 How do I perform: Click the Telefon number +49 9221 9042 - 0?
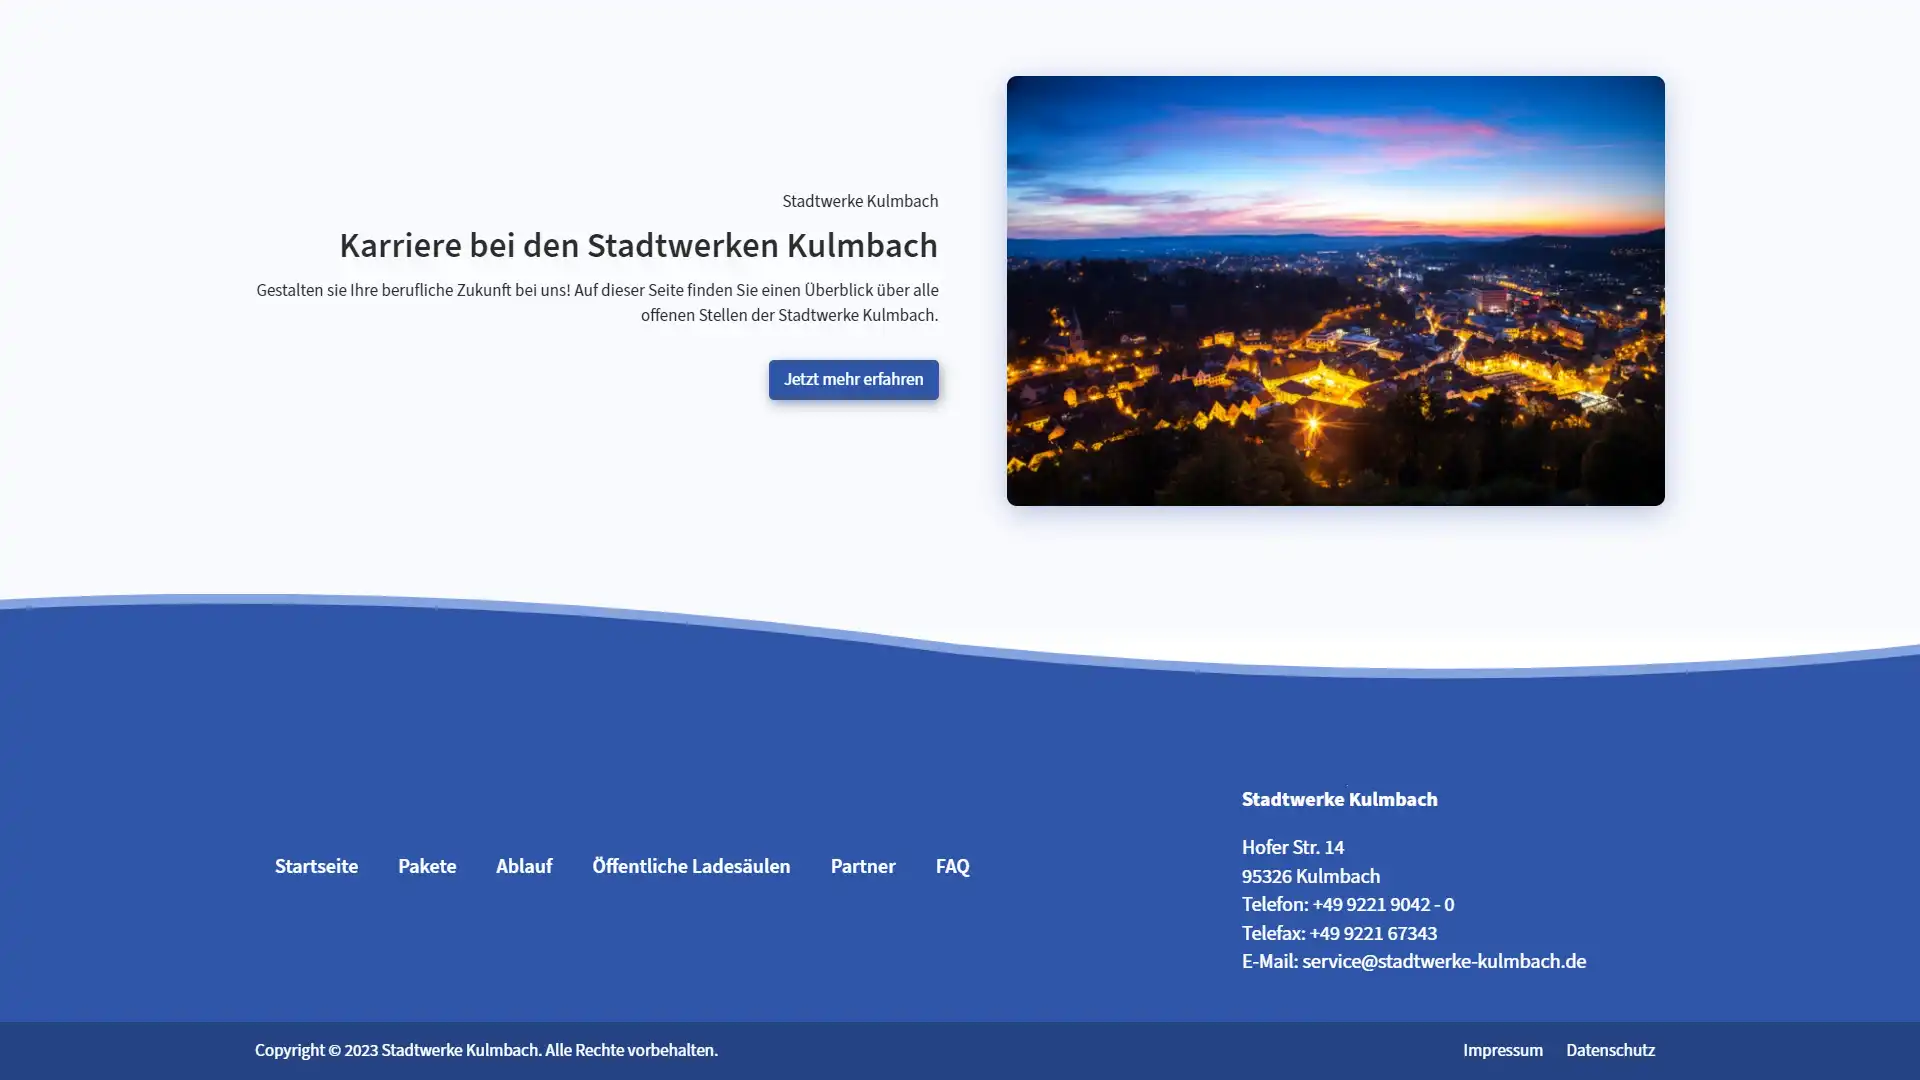pos(1383,904)
